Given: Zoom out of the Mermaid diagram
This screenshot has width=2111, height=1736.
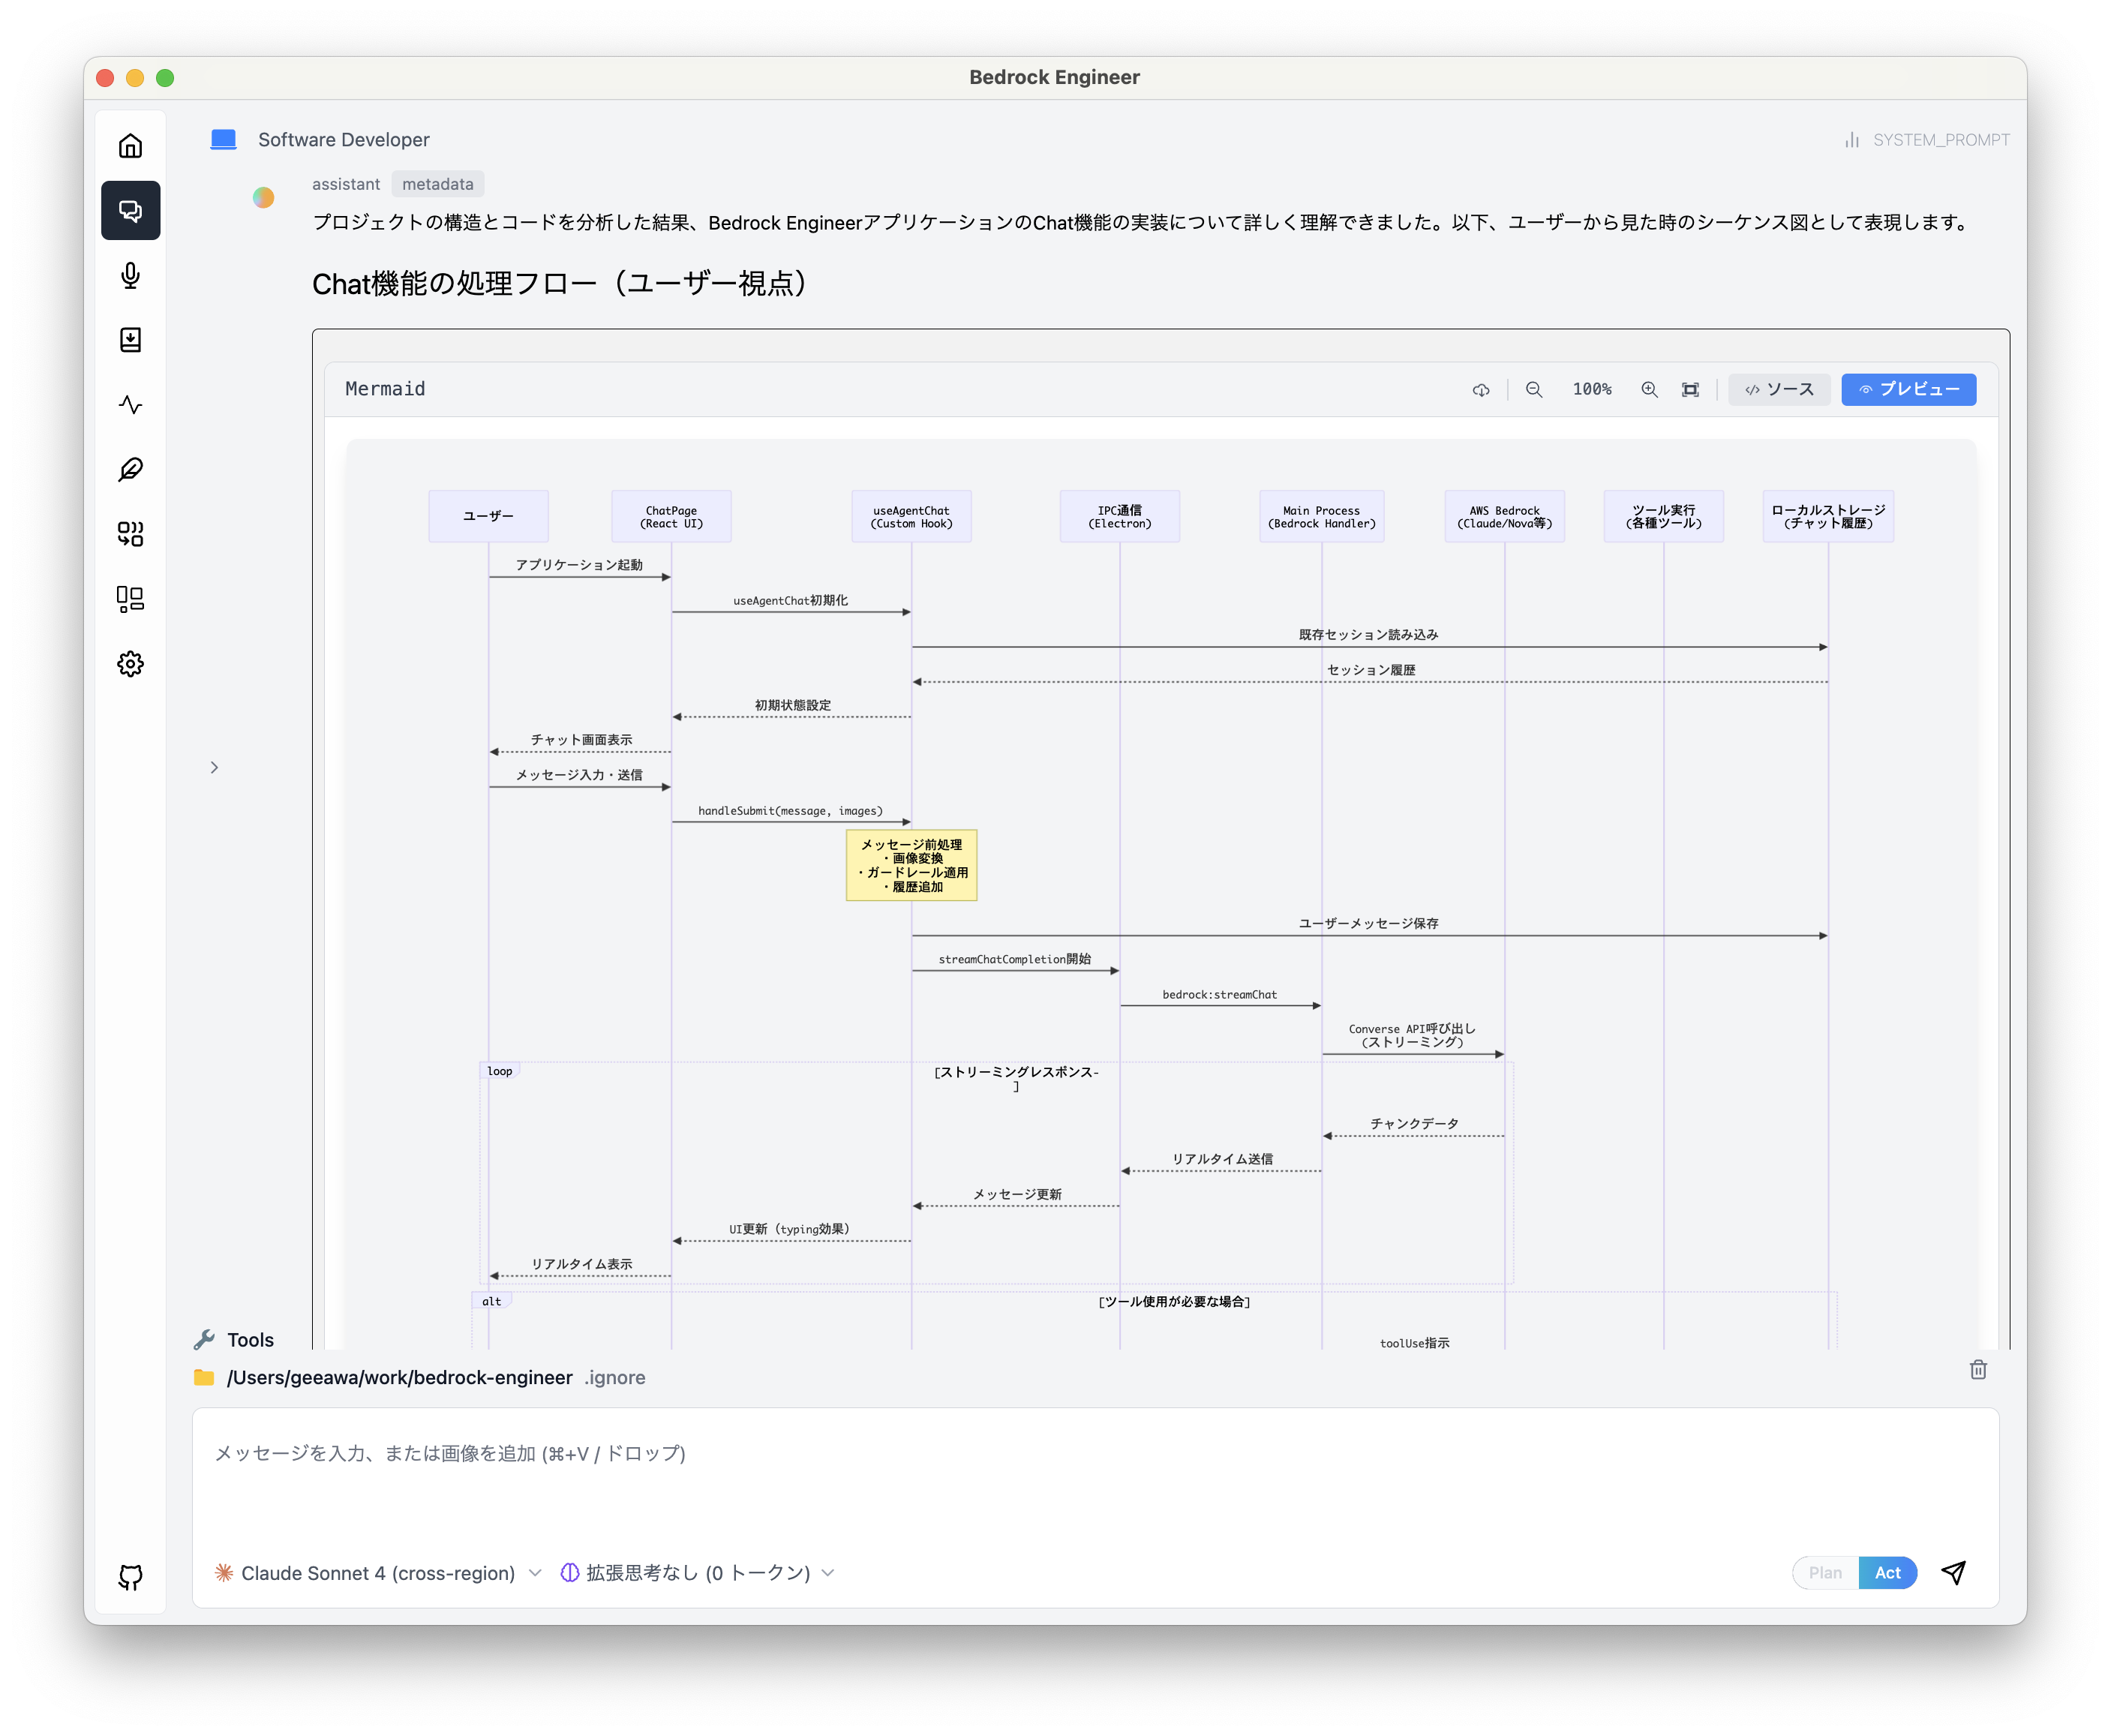Looking at the screenshot, I should point(1533,389).
